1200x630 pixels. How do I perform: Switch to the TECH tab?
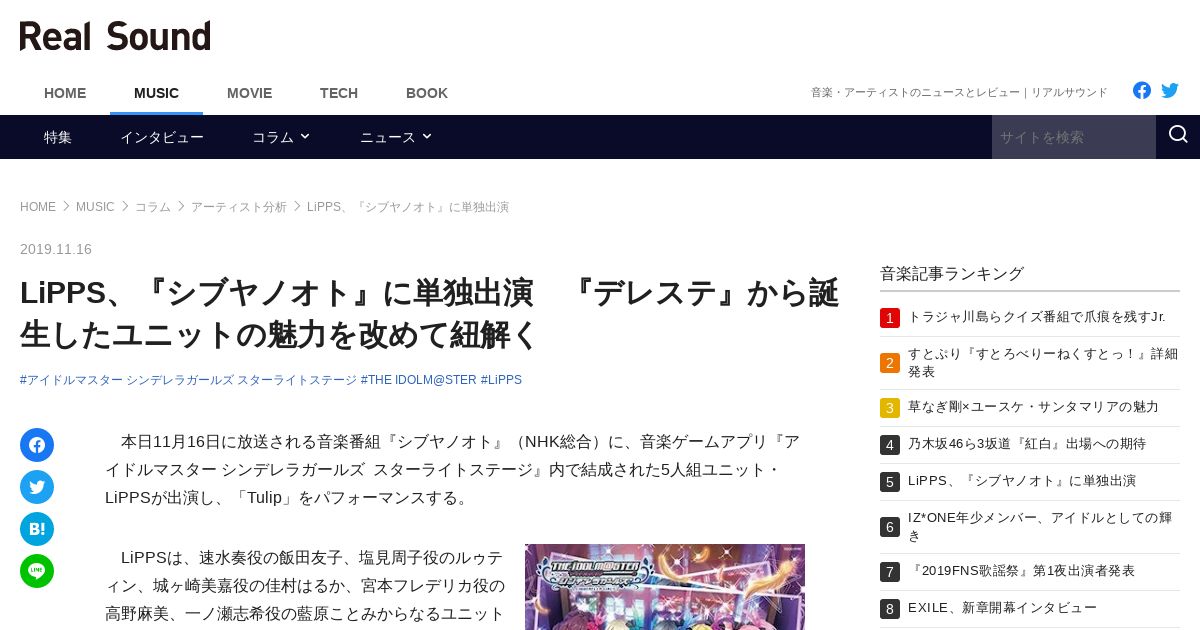[x=339, y=93]
